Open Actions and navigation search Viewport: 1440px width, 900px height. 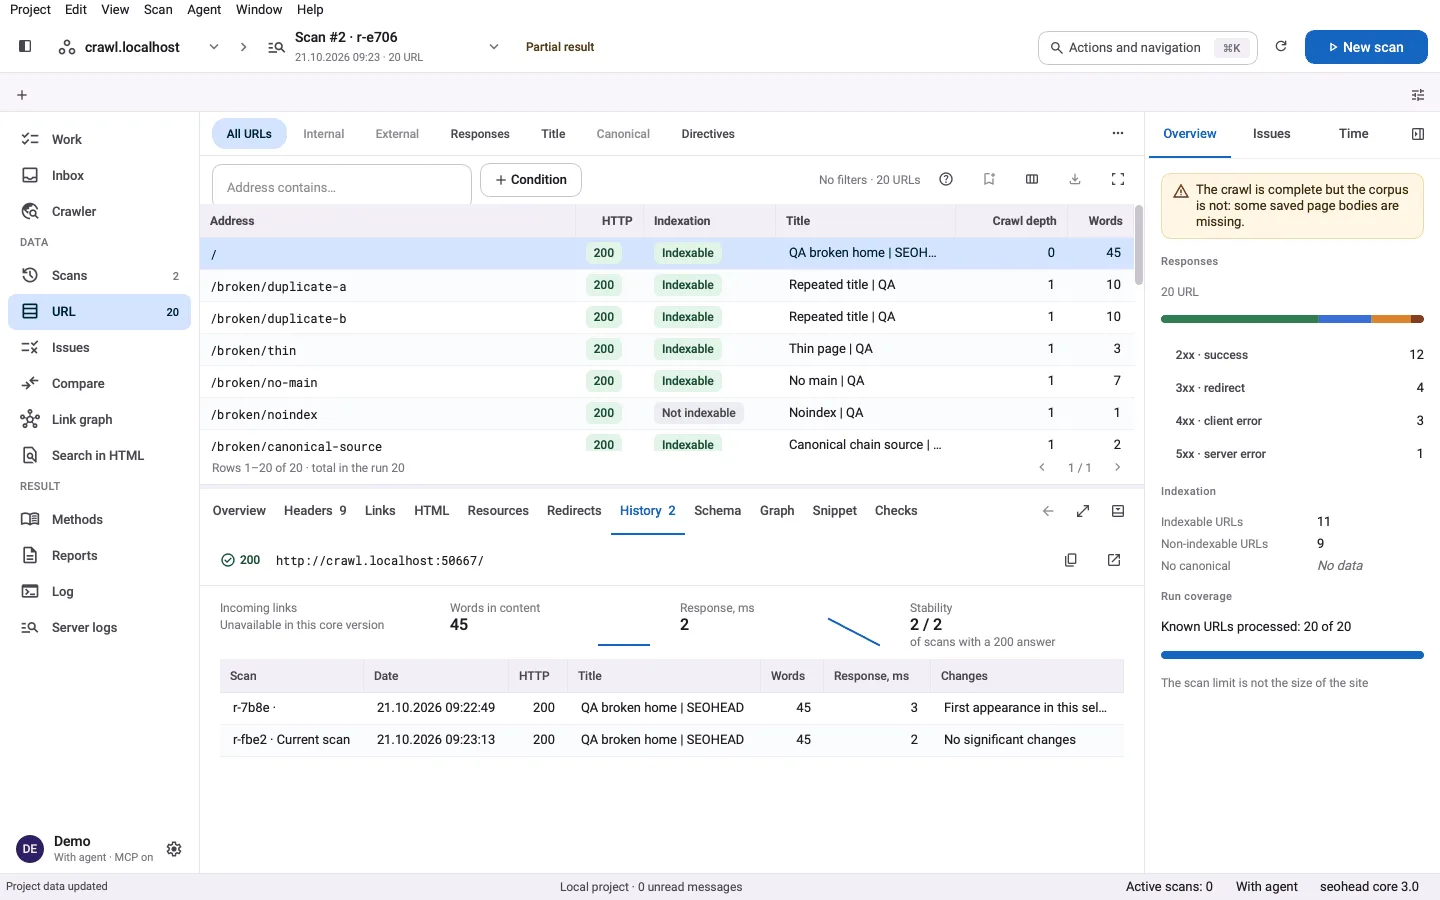click(1148, 47)
